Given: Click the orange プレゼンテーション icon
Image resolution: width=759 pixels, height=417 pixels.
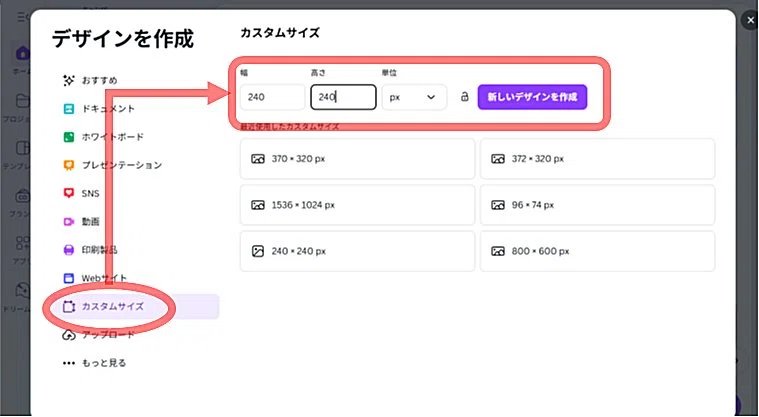Looking at the screenshot, I should point(69,165).
